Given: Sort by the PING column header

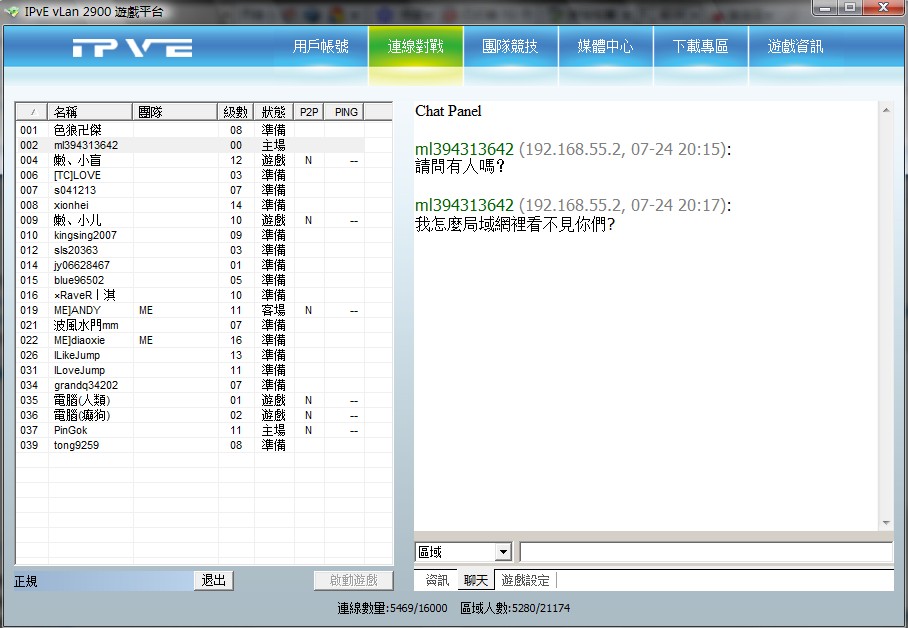Looking at the screenshot, I should [346, 112].
